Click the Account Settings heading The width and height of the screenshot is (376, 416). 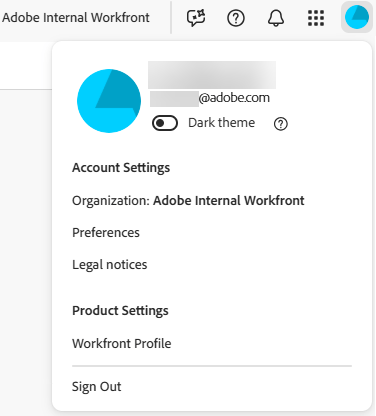pos(121,168)
